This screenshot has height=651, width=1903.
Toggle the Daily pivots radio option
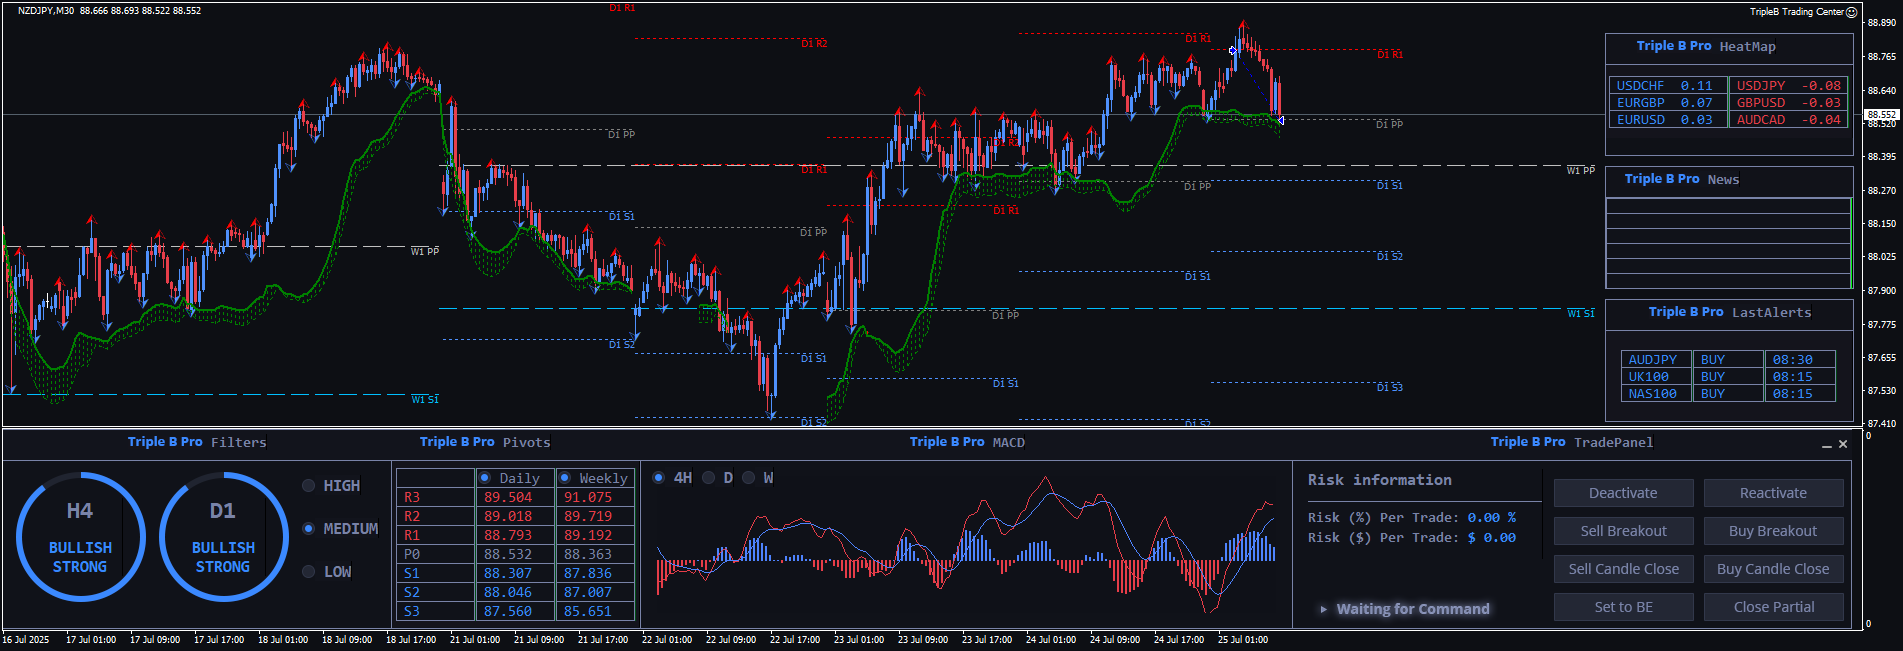485,478
